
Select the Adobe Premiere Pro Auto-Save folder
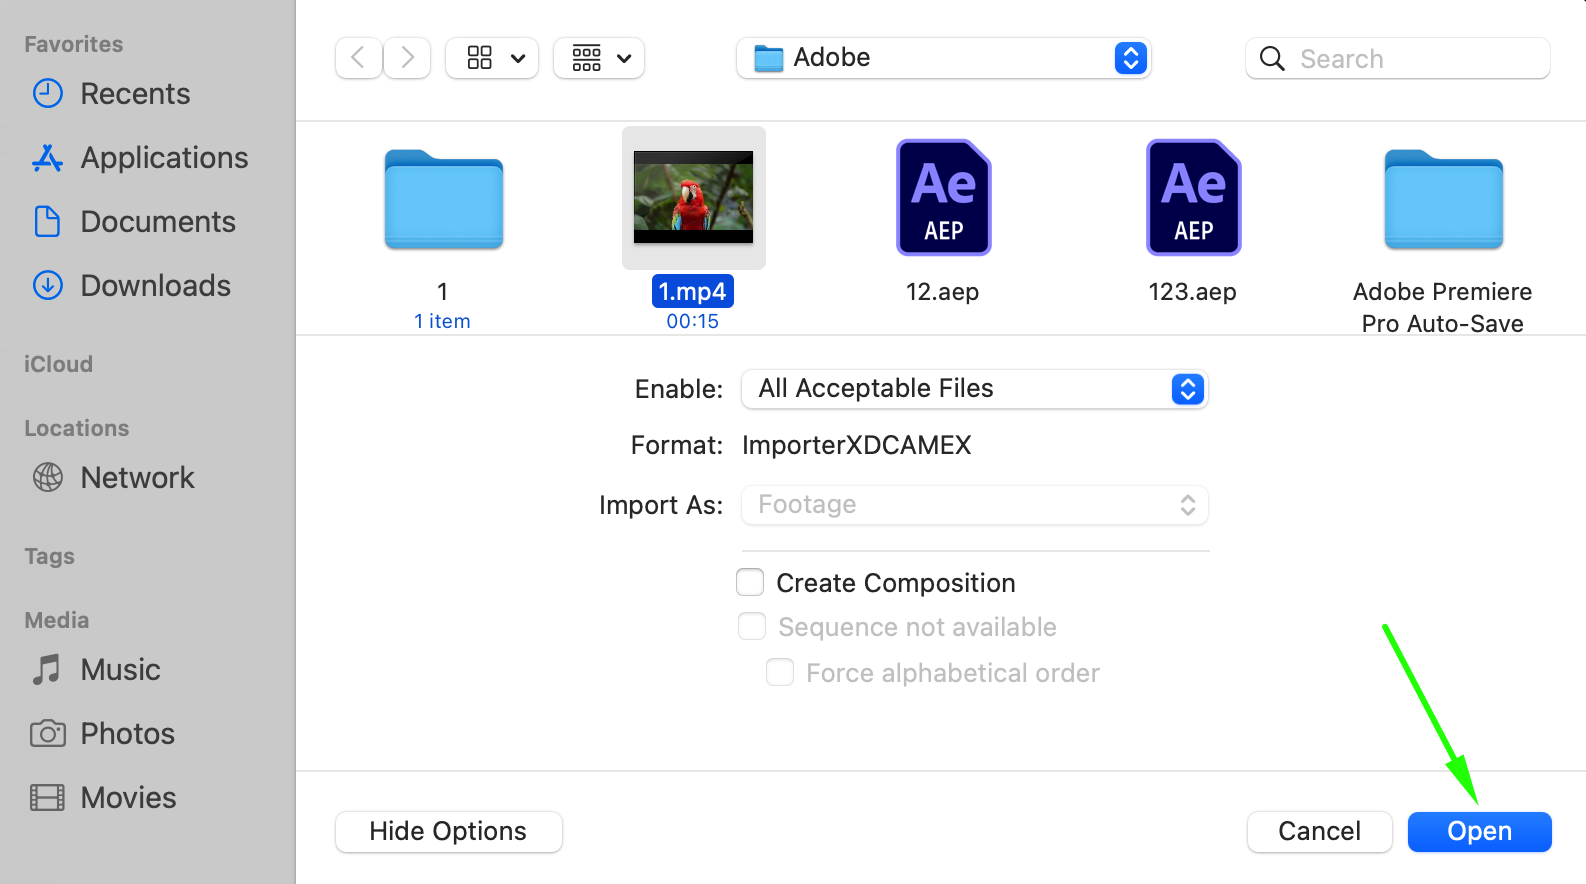point(1443,199)
